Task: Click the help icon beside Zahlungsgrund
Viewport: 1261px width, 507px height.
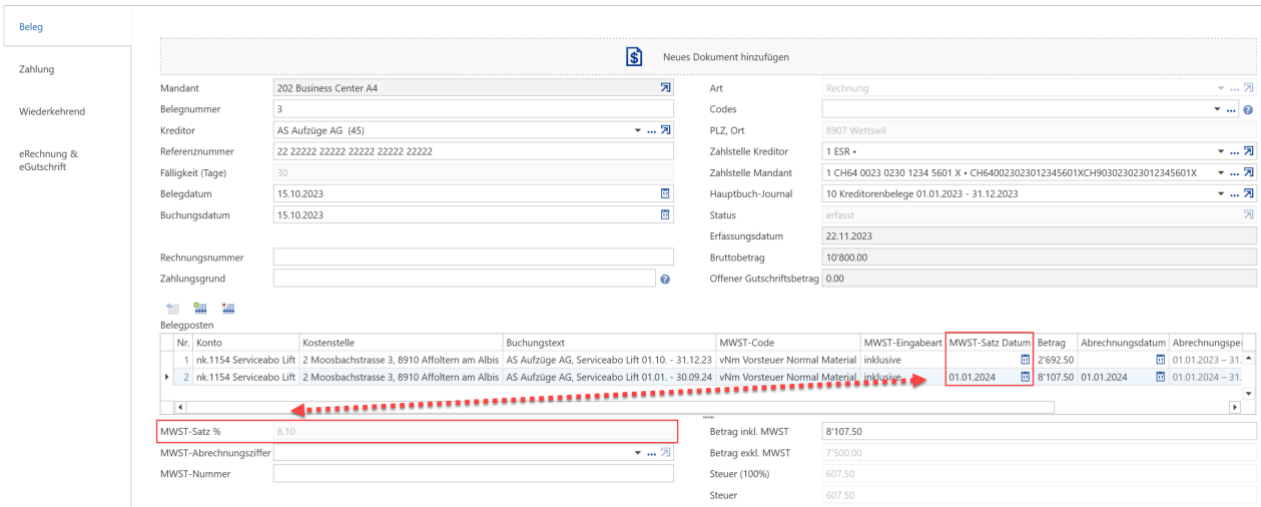Action: click(665, 279)
